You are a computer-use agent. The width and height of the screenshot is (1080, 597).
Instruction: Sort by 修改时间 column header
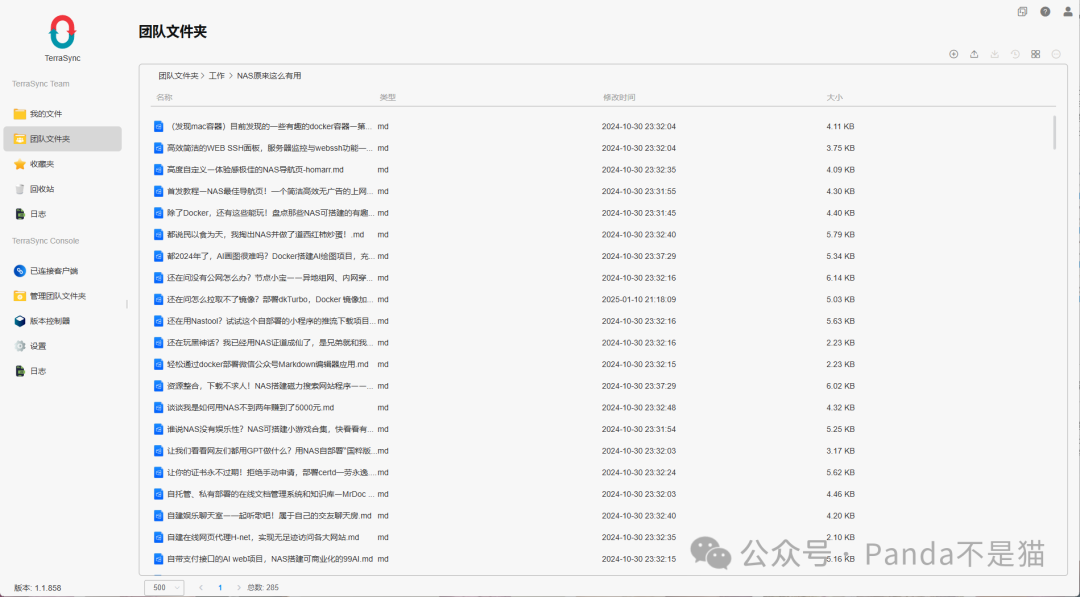click(619, 98)
